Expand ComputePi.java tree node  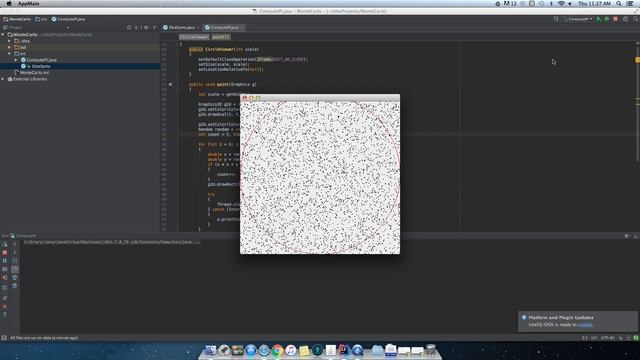point(16,60)
